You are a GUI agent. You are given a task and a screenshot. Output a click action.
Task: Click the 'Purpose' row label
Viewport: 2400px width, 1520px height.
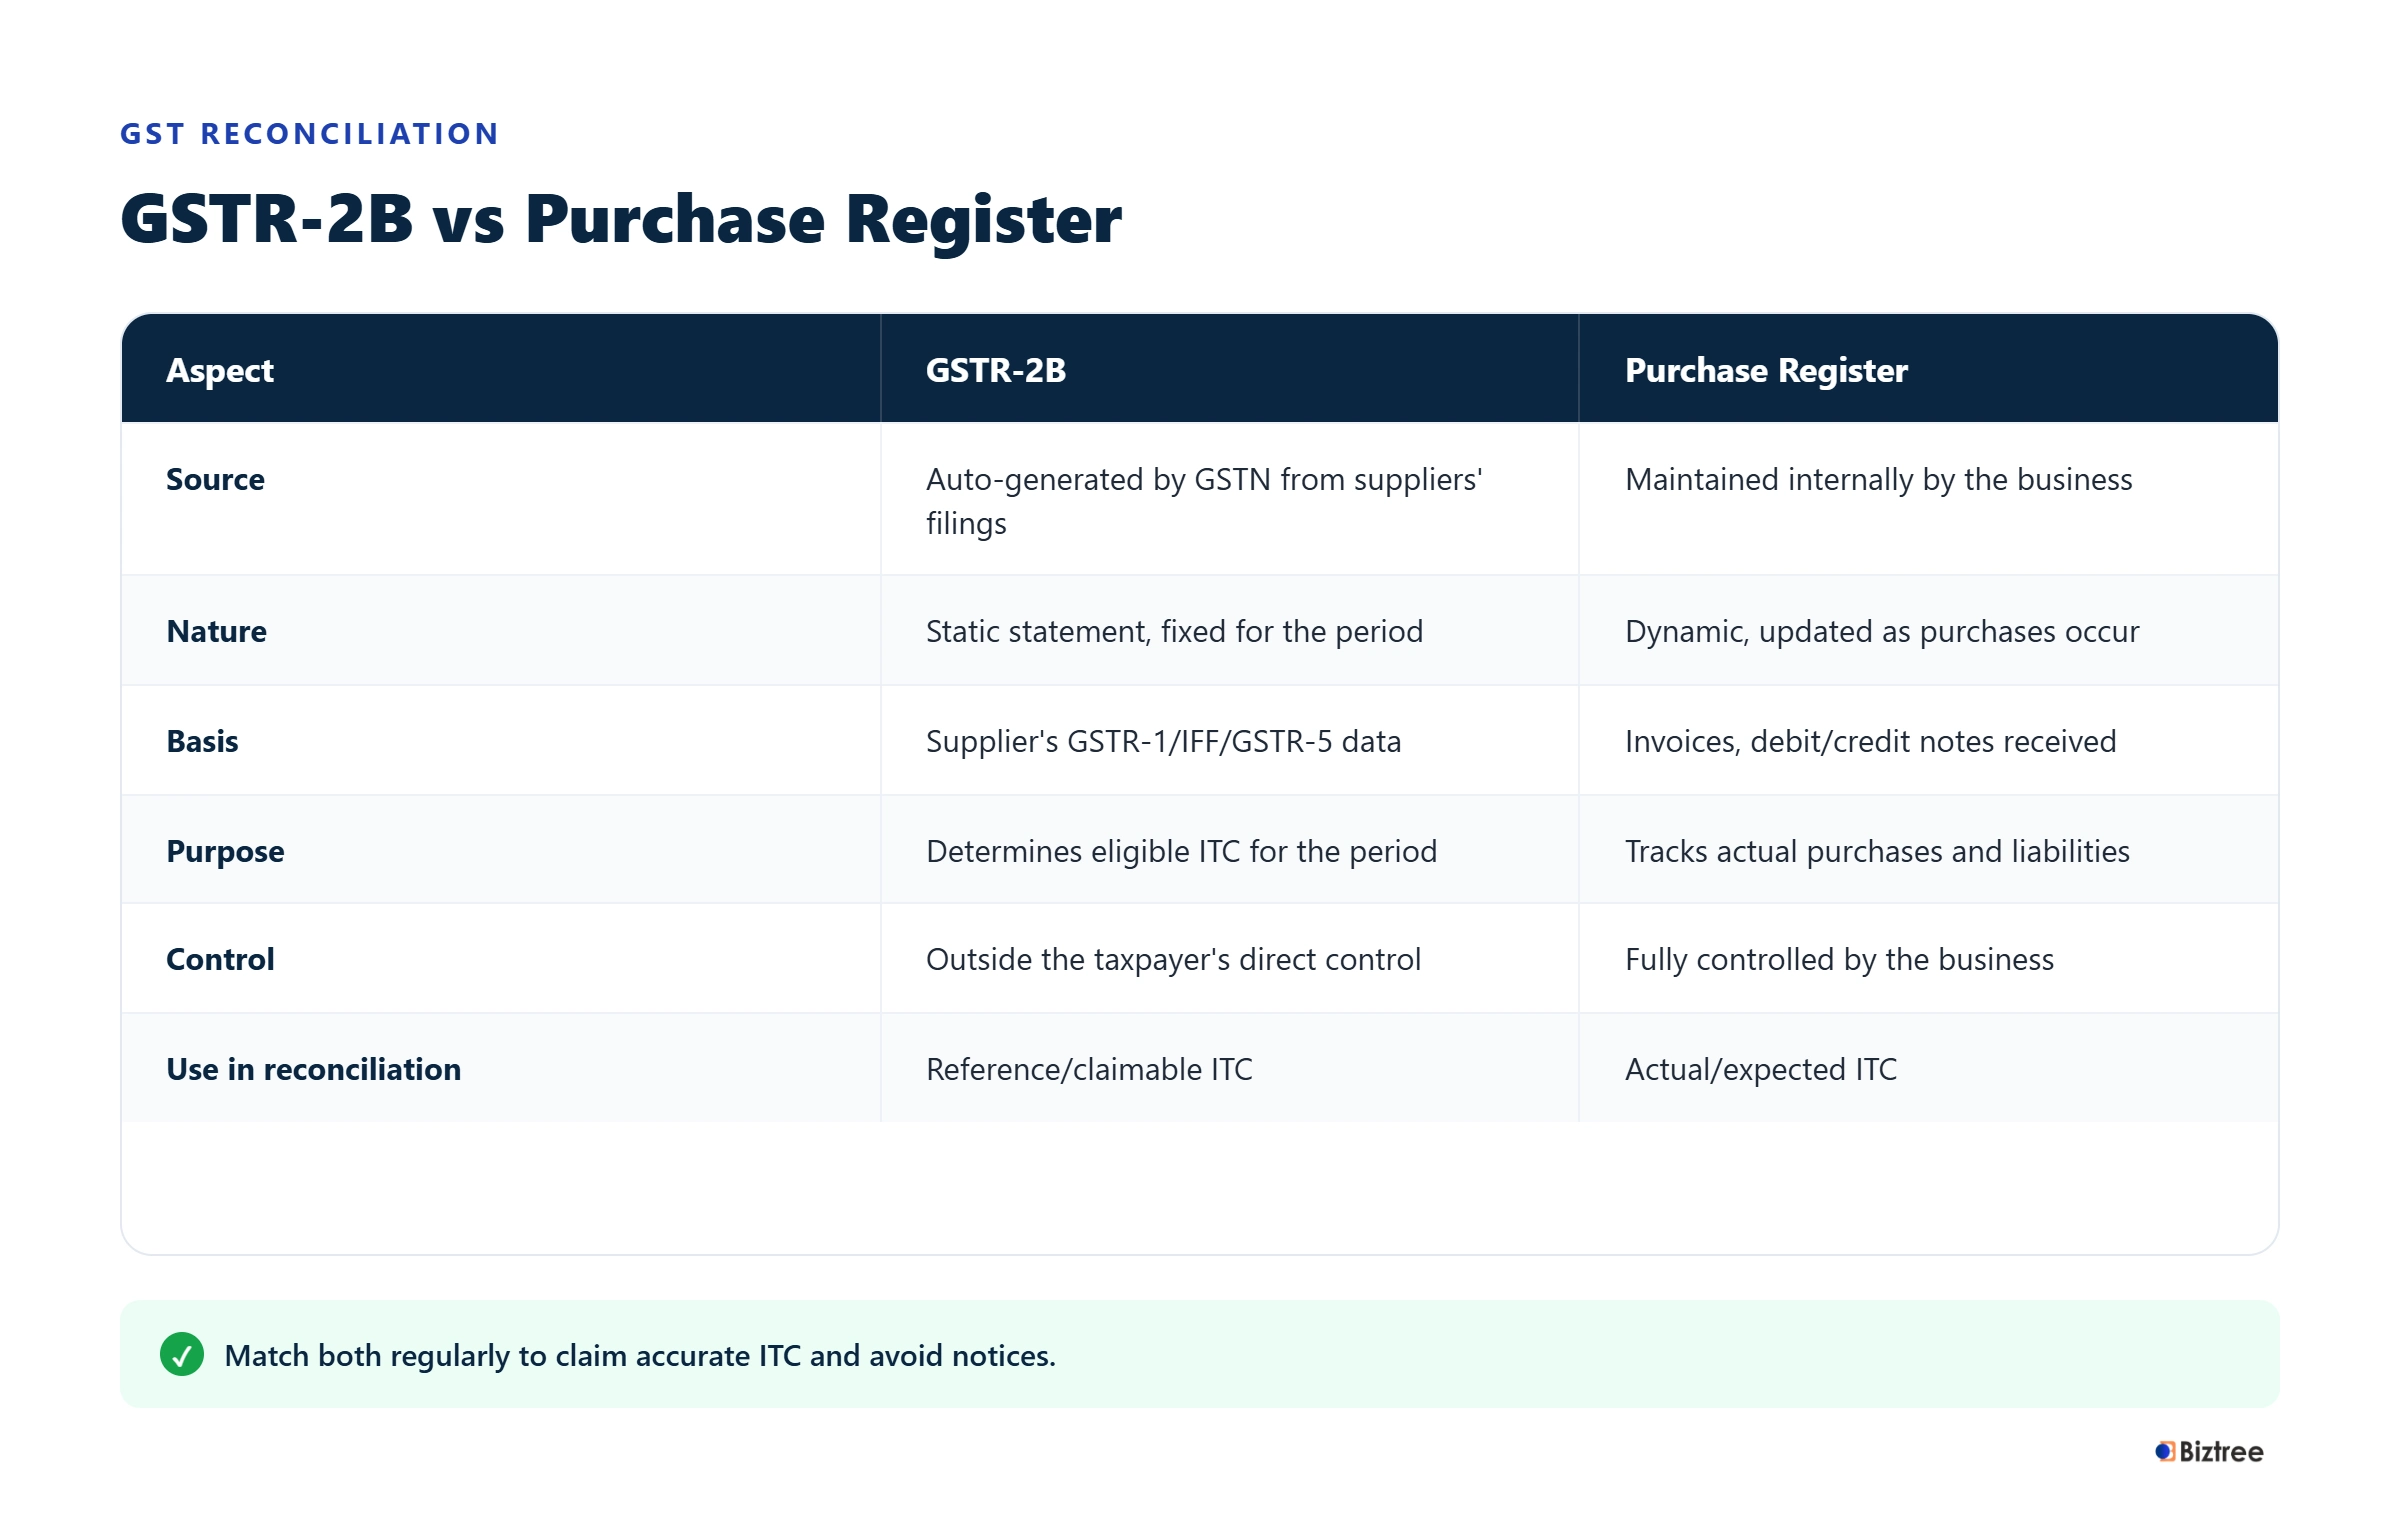225,851
